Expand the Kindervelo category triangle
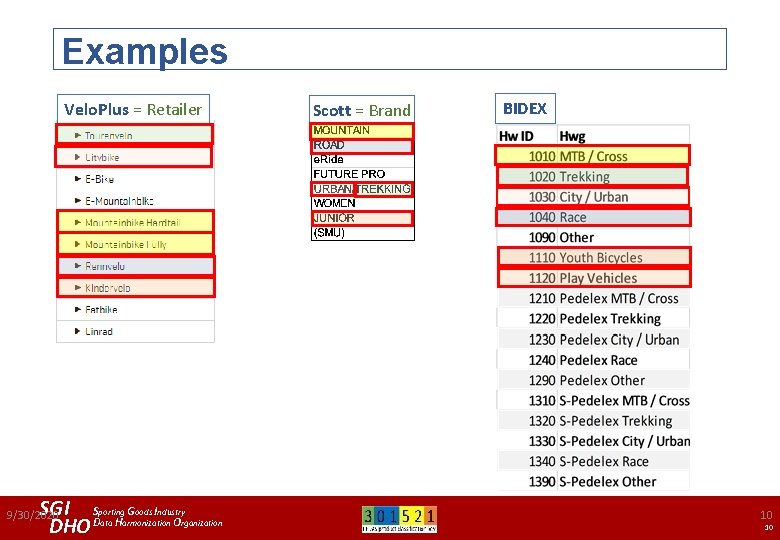The width and height of the screenshot is (780, 540). point(78,288)
